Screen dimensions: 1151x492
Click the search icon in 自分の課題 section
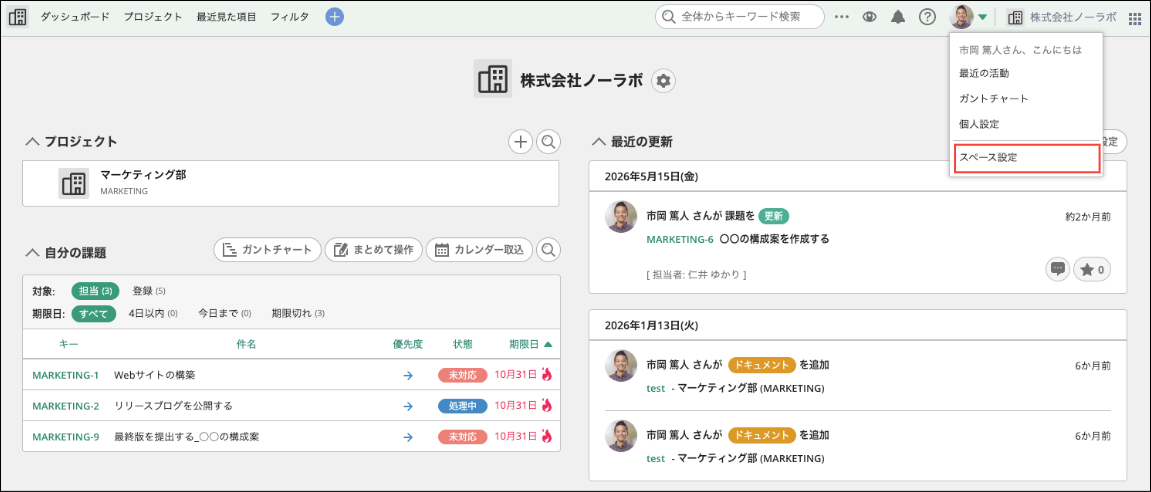coord(548,250)
